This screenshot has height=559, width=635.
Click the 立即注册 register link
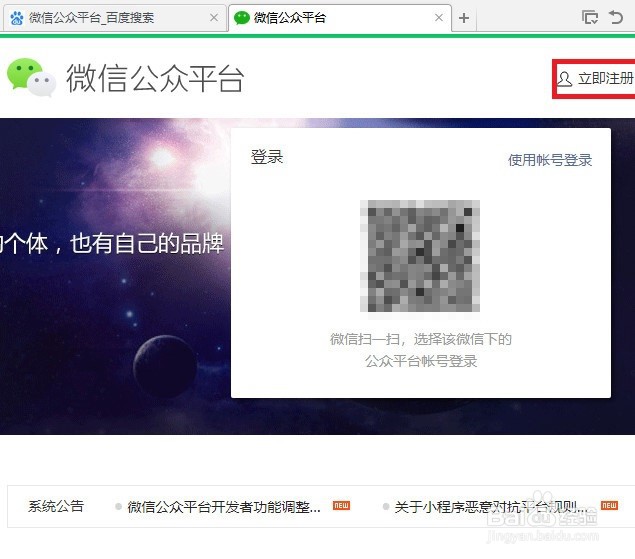tap(605, 78)
